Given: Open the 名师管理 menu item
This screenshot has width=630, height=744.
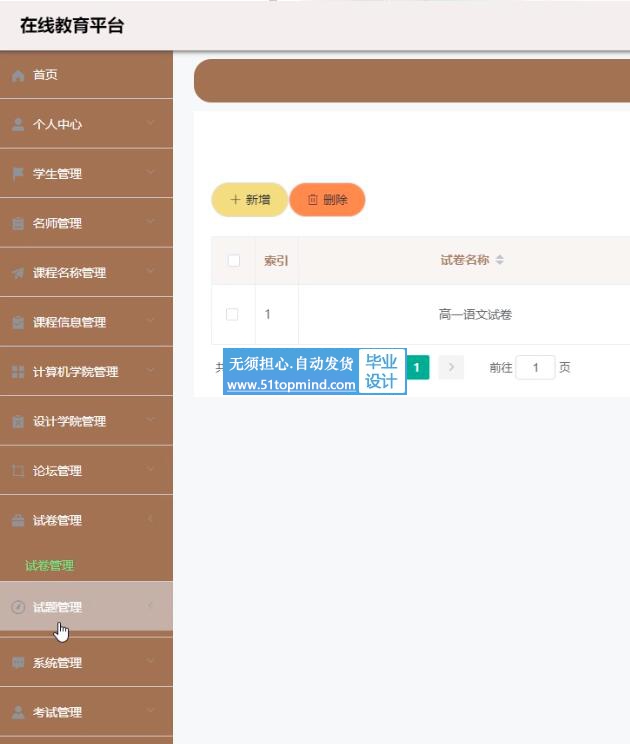Looking at the screenshot, I should [x=86, y=223].
